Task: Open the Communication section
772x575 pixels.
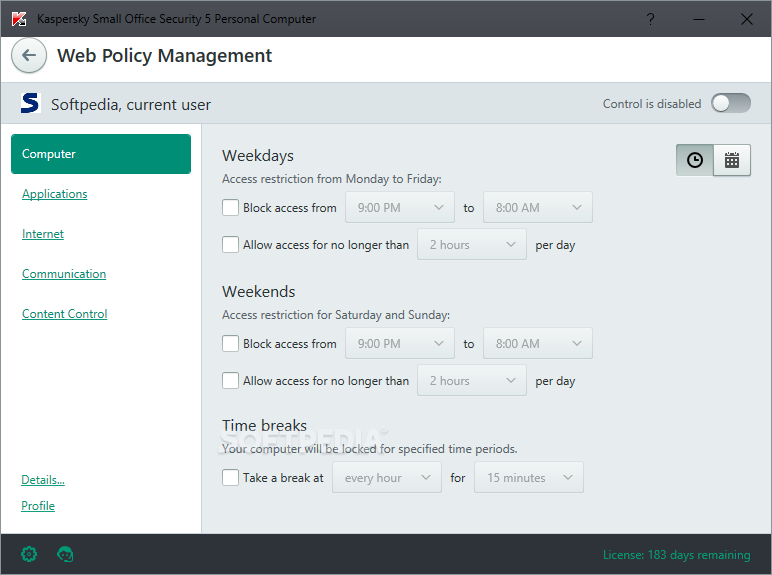Action: point(64,274)
